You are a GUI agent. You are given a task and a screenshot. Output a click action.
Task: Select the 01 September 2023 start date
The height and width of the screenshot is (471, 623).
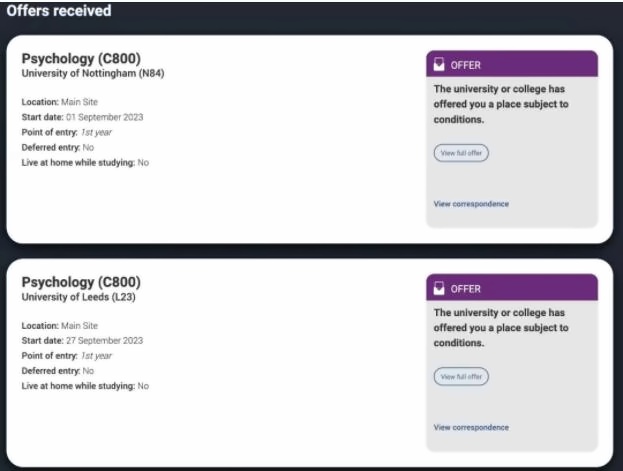click(x=104, y=117)
